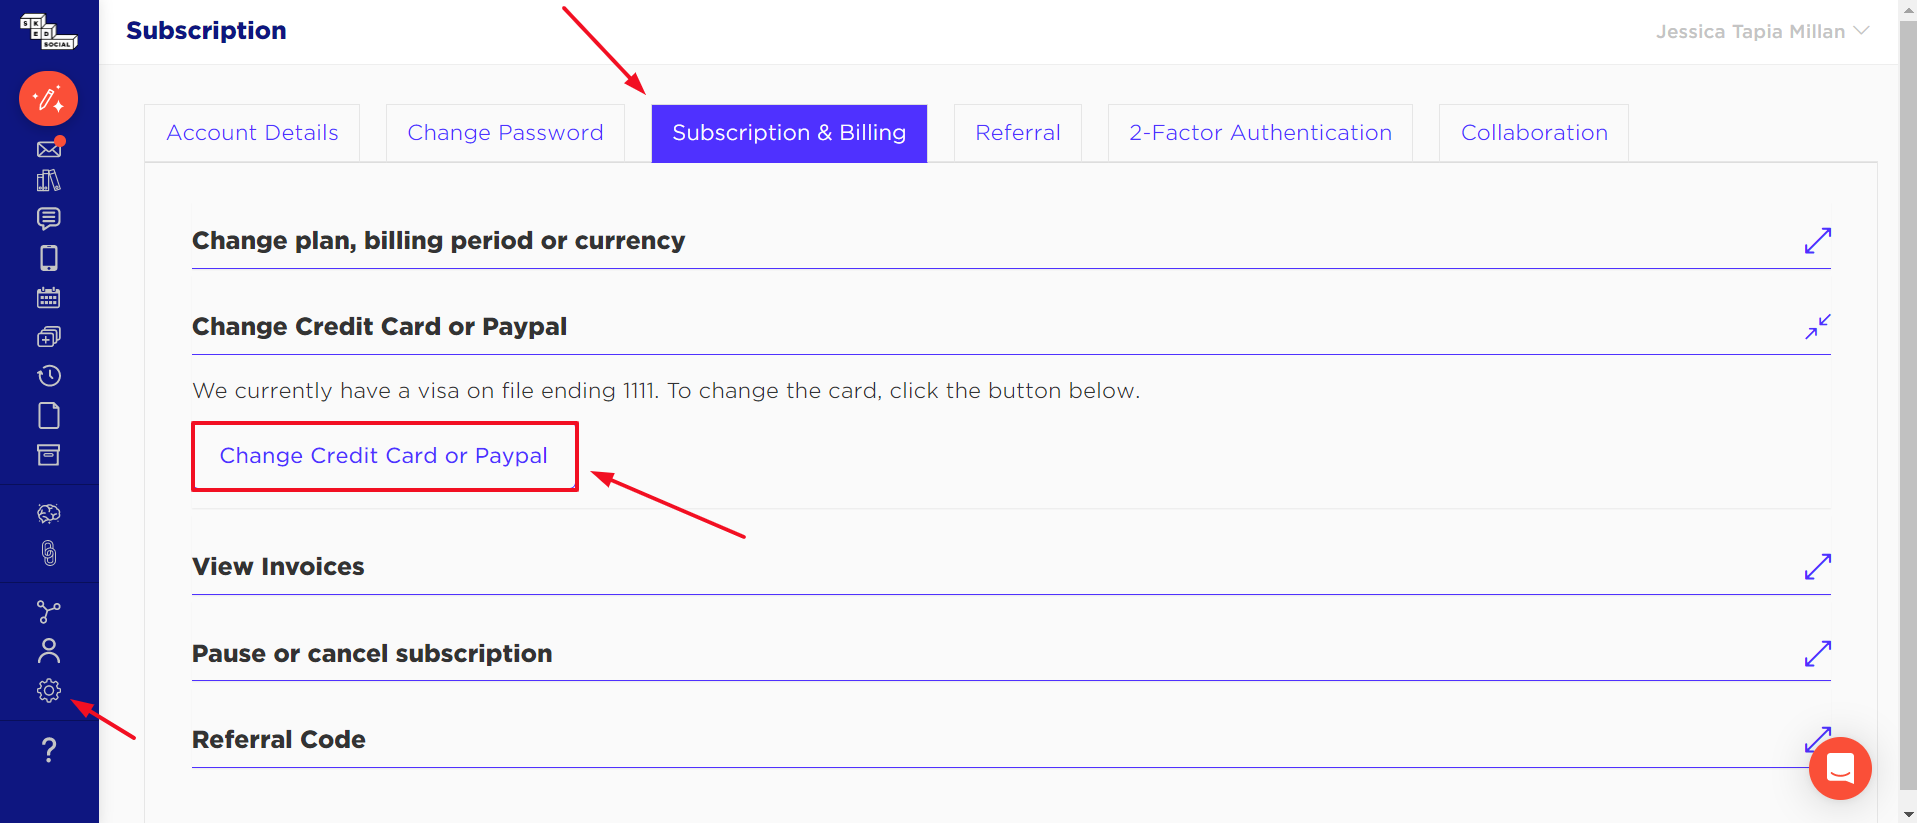Open the Collaboration tab

[x=1534, y=133]
